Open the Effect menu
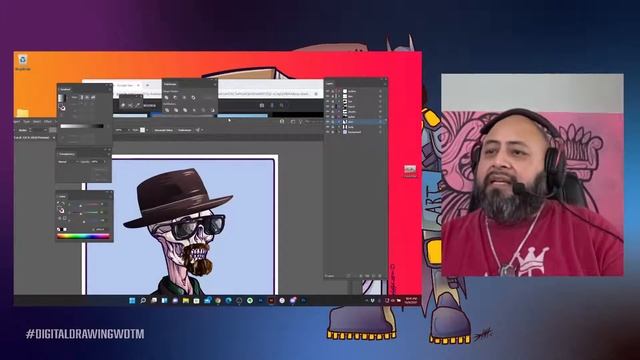640x360 pixels. [x=48, y=121]
